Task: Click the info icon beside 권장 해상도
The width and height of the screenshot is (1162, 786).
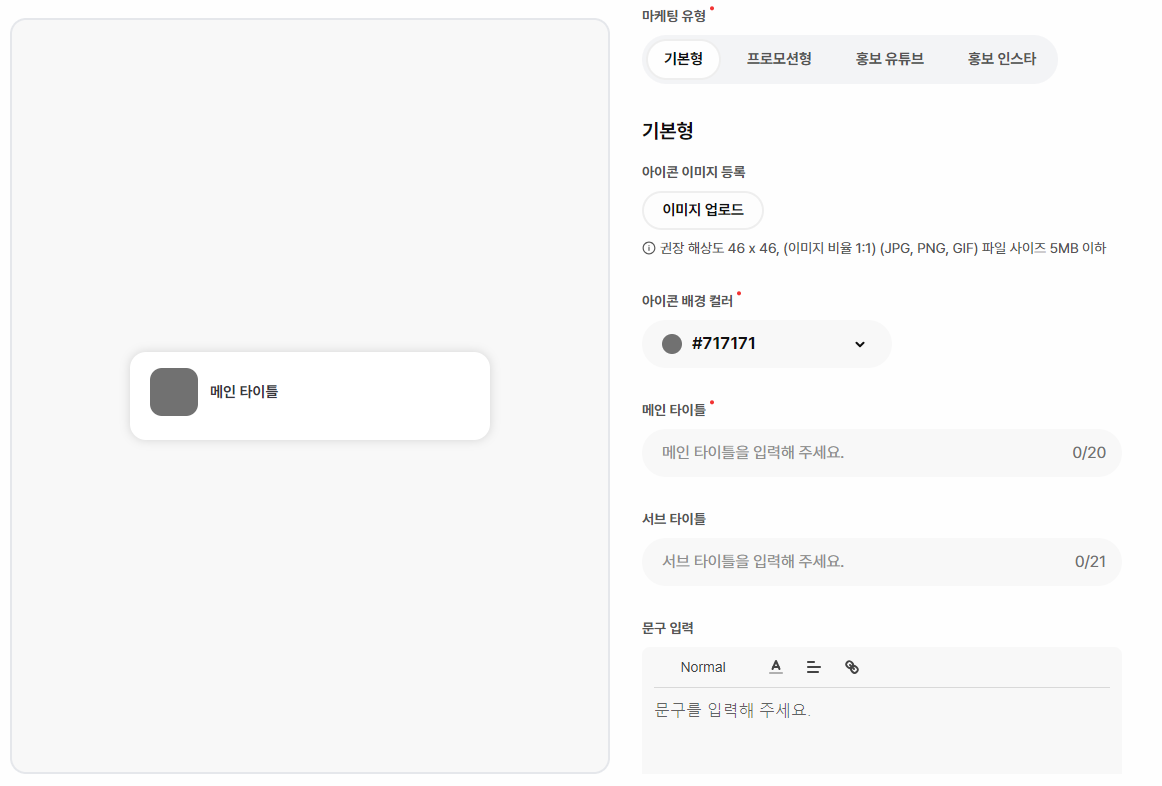Action: coord(648,248)
